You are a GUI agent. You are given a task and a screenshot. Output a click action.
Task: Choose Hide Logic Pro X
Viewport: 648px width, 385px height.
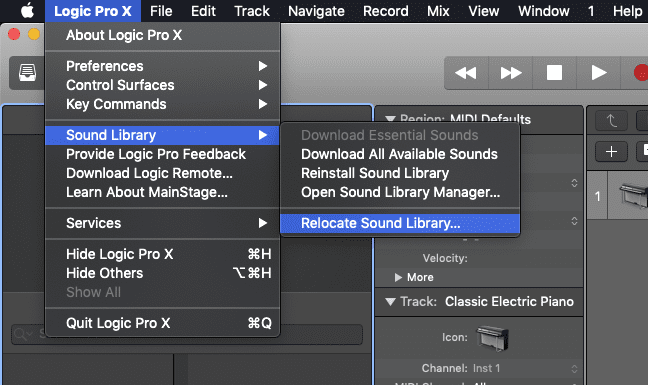[x=162, y=254]
